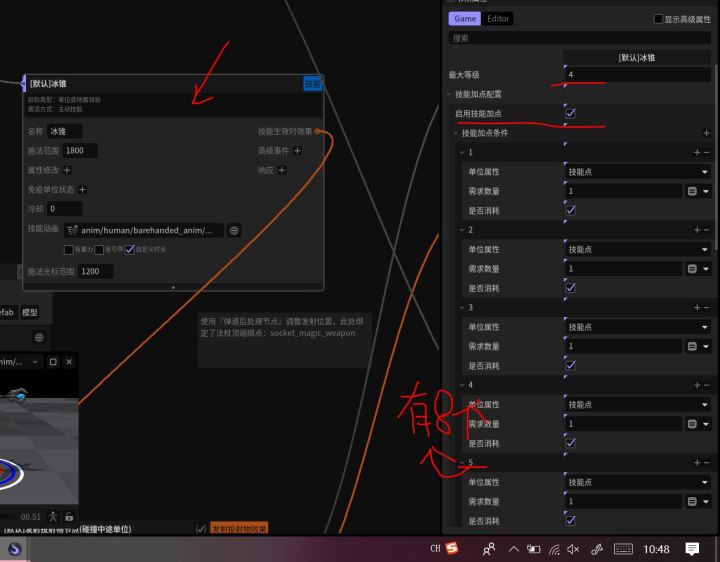
Task: Click the 模型 tab button
Action: pyautogui.click(x=30, y=312)
